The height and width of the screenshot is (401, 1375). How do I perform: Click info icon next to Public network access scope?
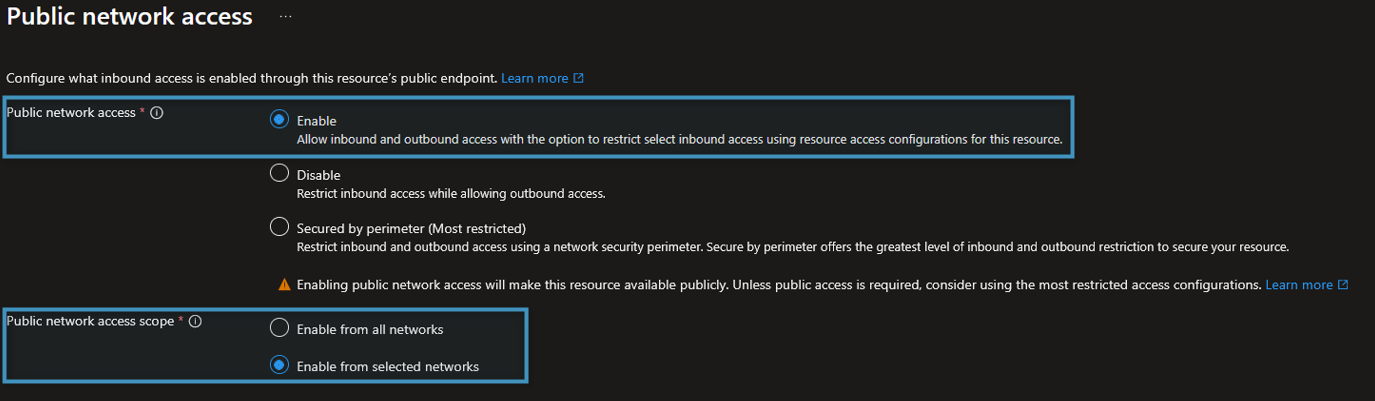(195, 322)
